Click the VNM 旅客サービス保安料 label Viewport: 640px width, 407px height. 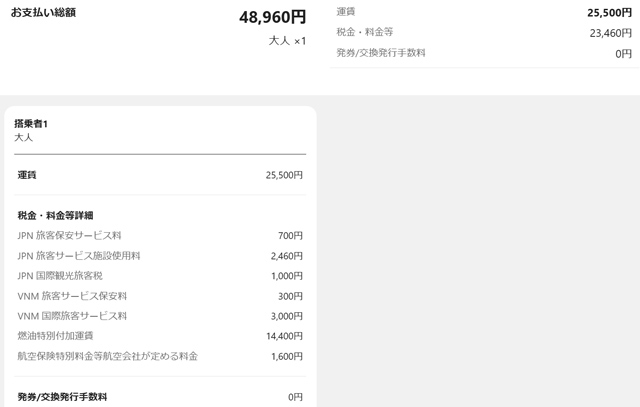(x=72, y=296)
